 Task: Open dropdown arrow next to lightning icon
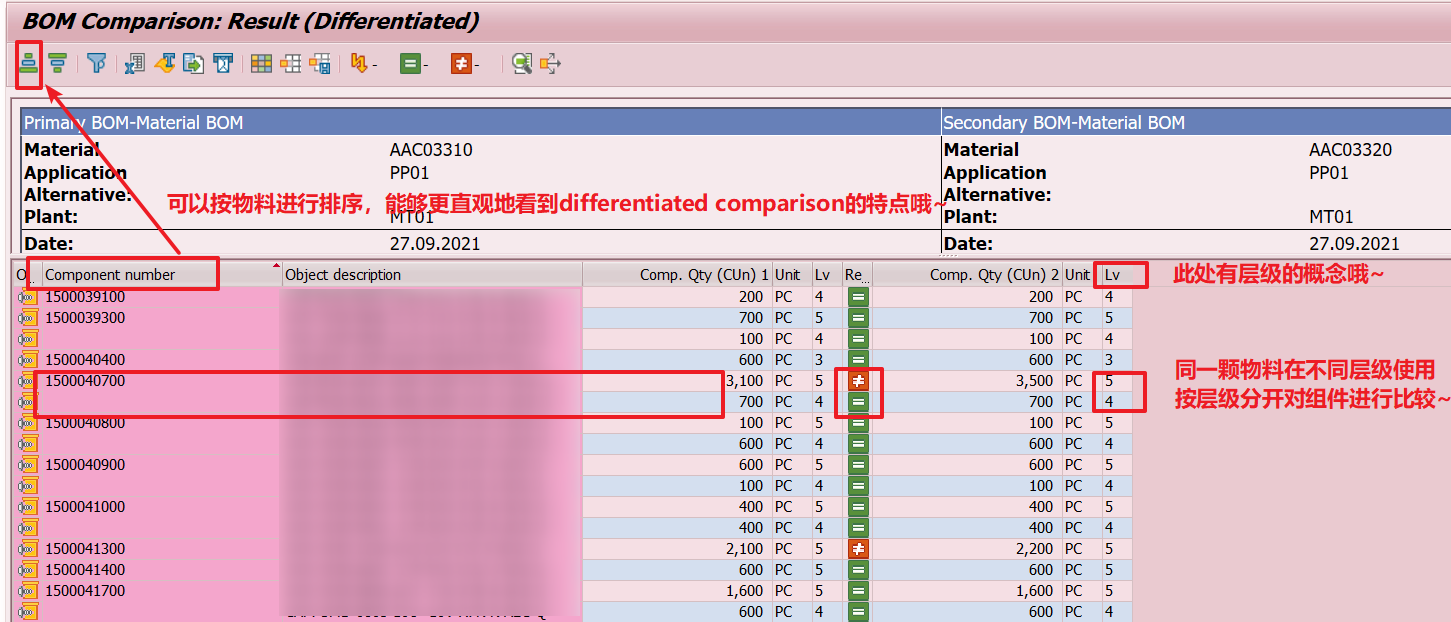click(373, 66)
